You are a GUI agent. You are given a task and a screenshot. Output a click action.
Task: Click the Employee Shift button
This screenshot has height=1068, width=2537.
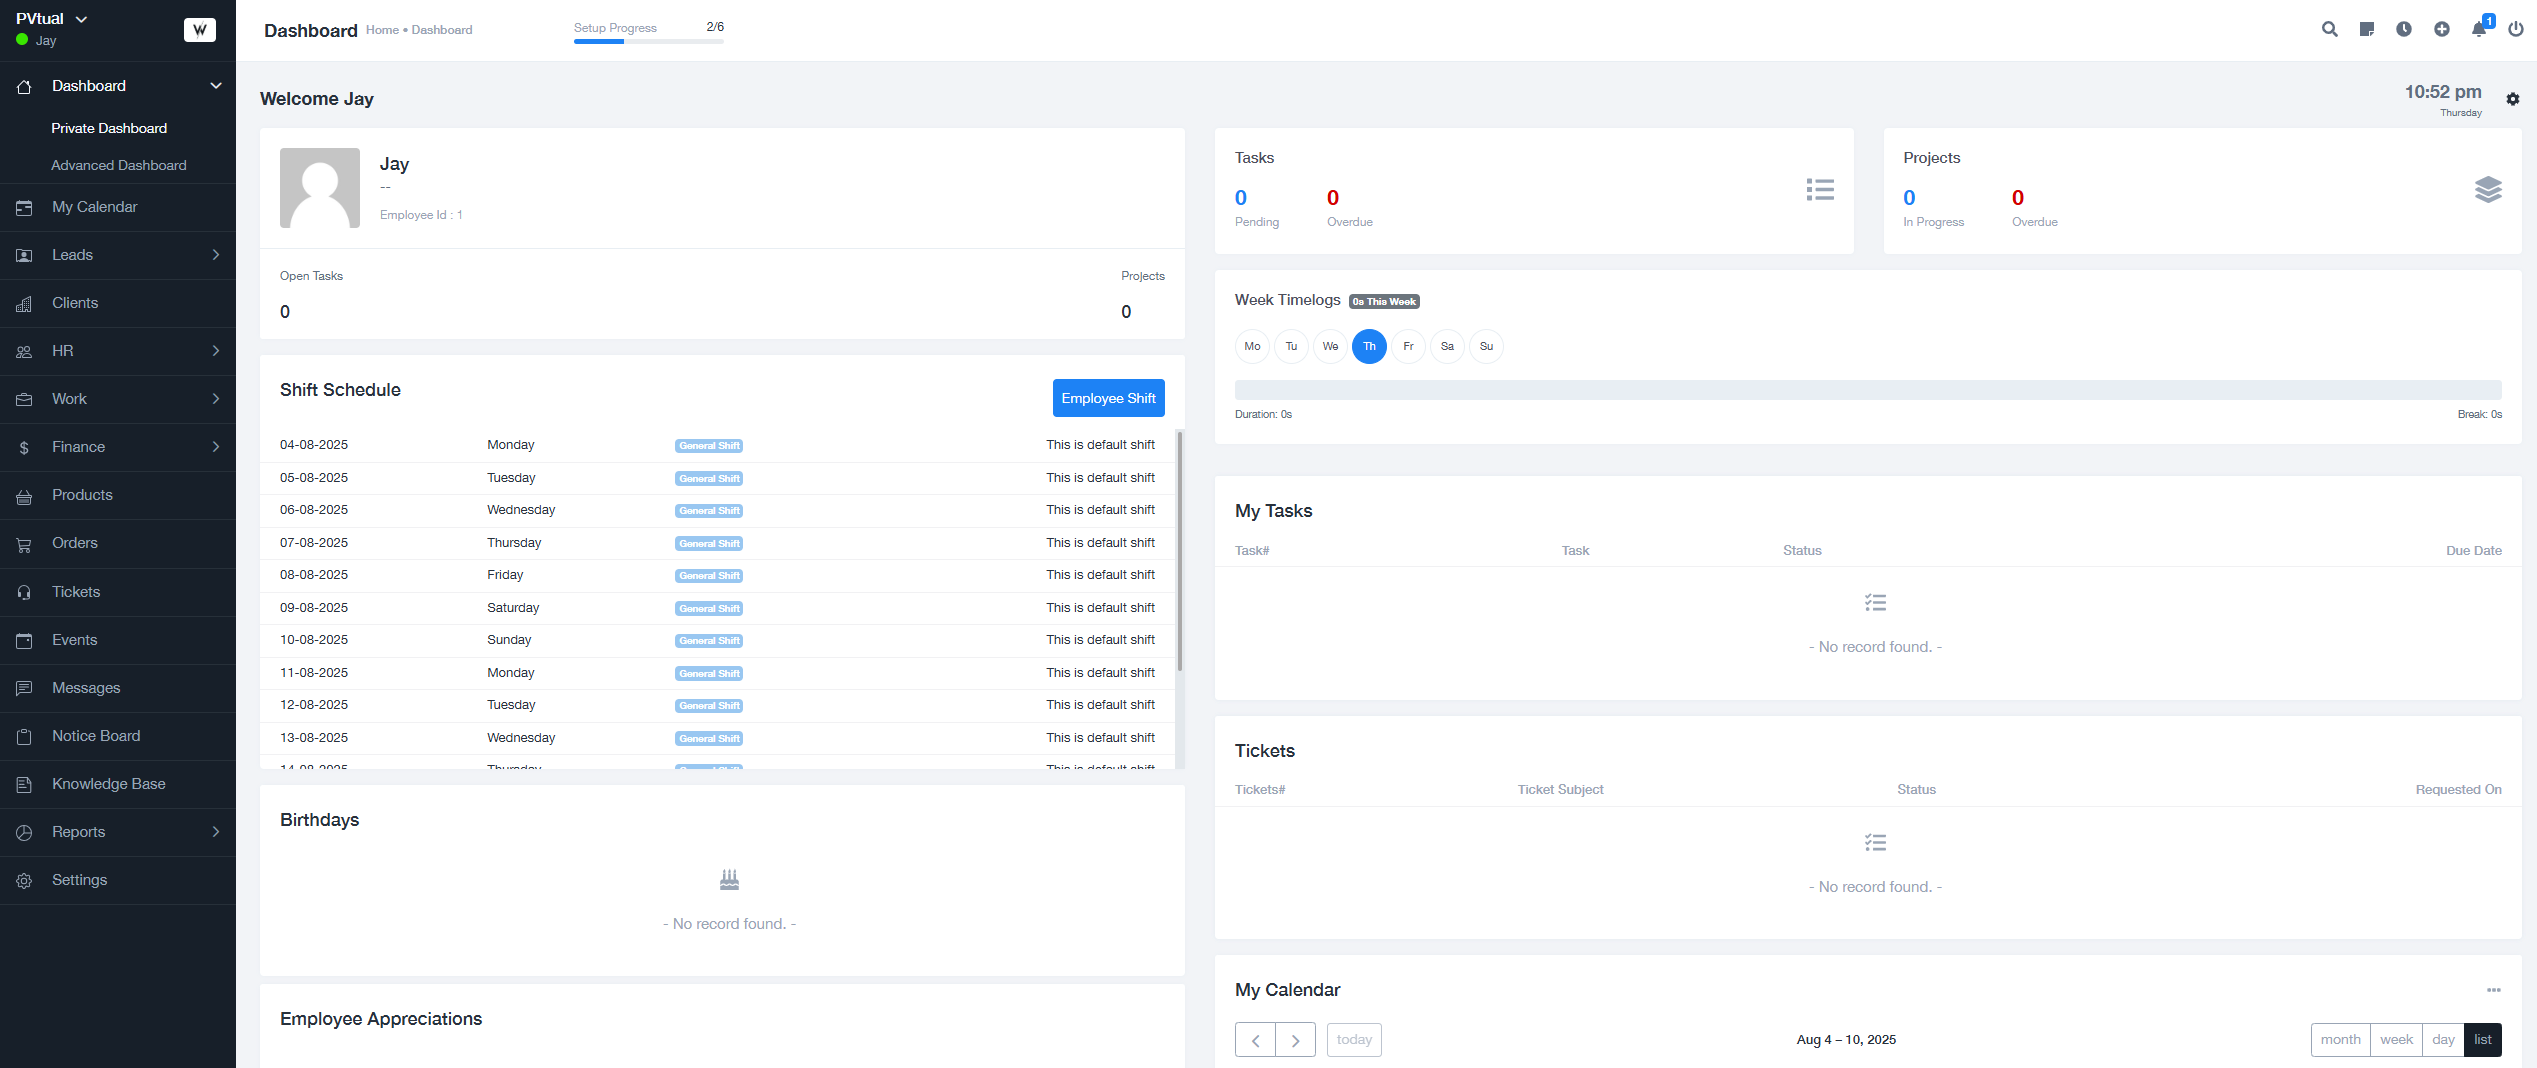[x=1107, y=398]
